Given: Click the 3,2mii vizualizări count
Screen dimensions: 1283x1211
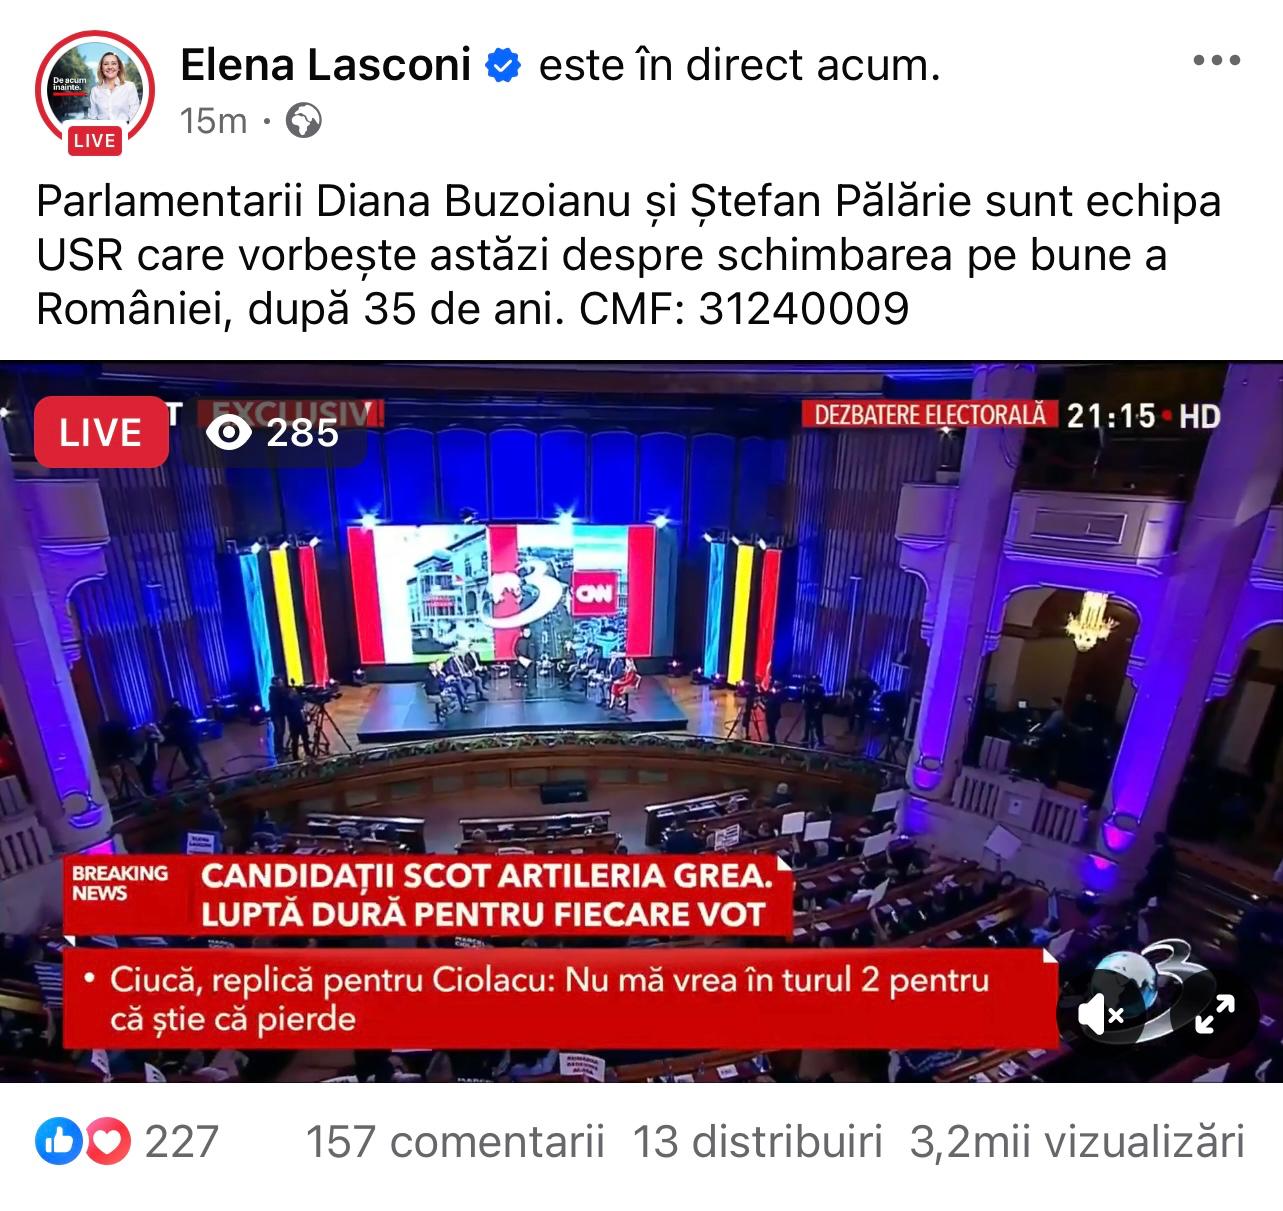Looking at the screenshot, I should pyautogui.click(x=1077, y=1141).
